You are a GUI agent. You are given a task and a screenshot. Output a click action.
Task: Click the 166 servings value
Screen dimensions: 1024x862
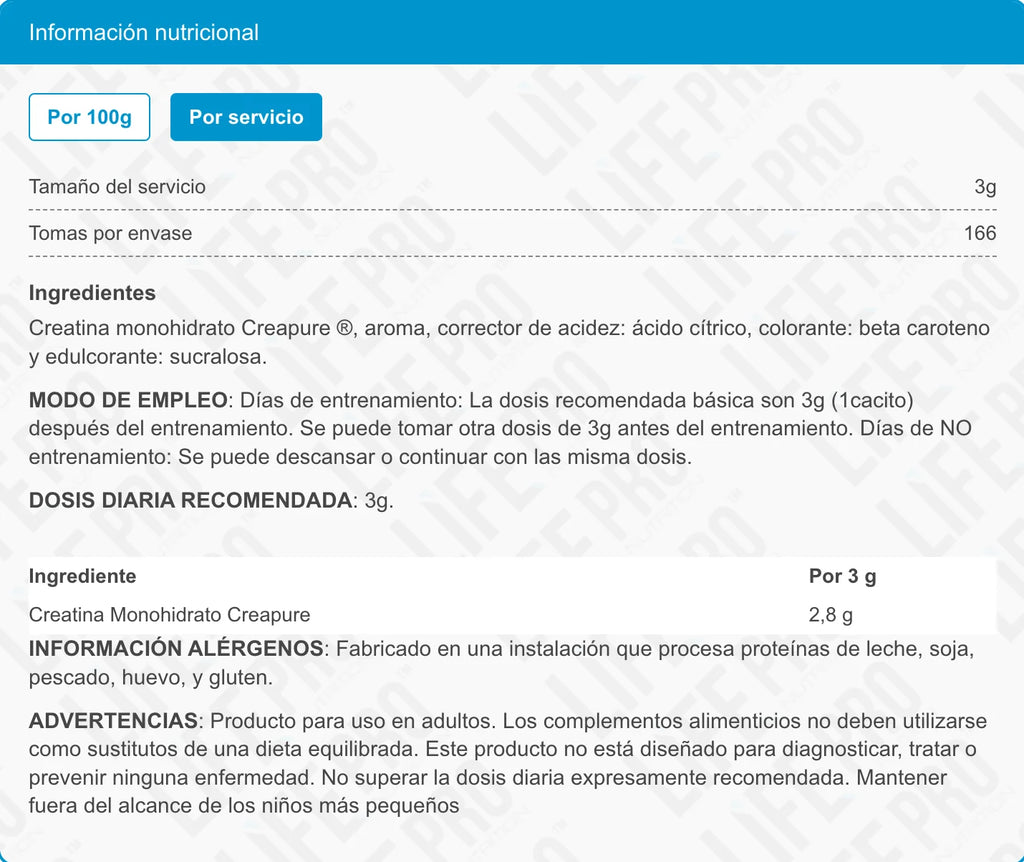[x=980, y=233]
